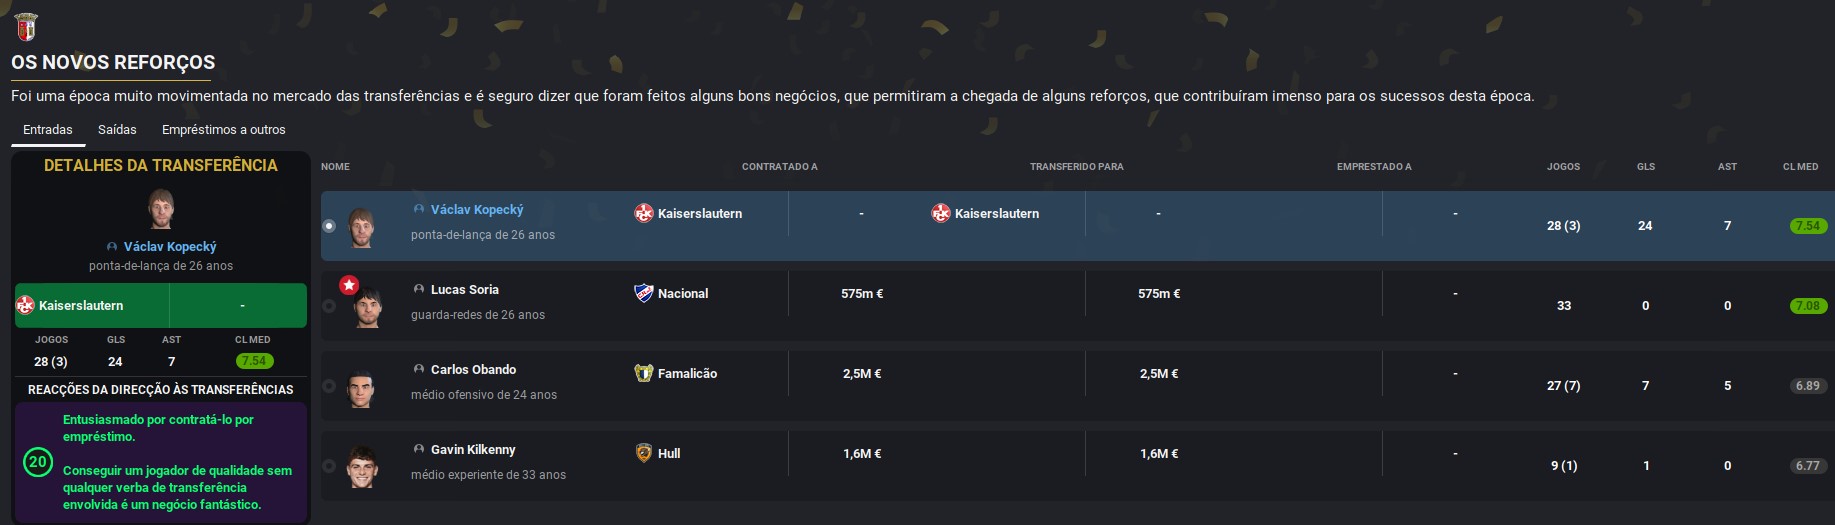Click the green 7.54 rating badge in the table
Viewport: 1835px width, 525px height.
[1808, 226]
